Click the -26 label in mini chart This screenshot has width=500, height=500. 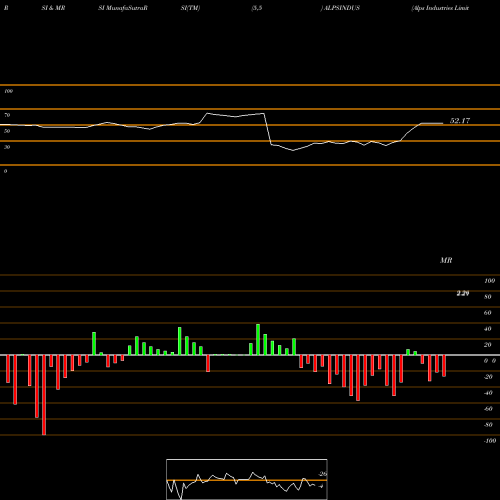[323, 474]
